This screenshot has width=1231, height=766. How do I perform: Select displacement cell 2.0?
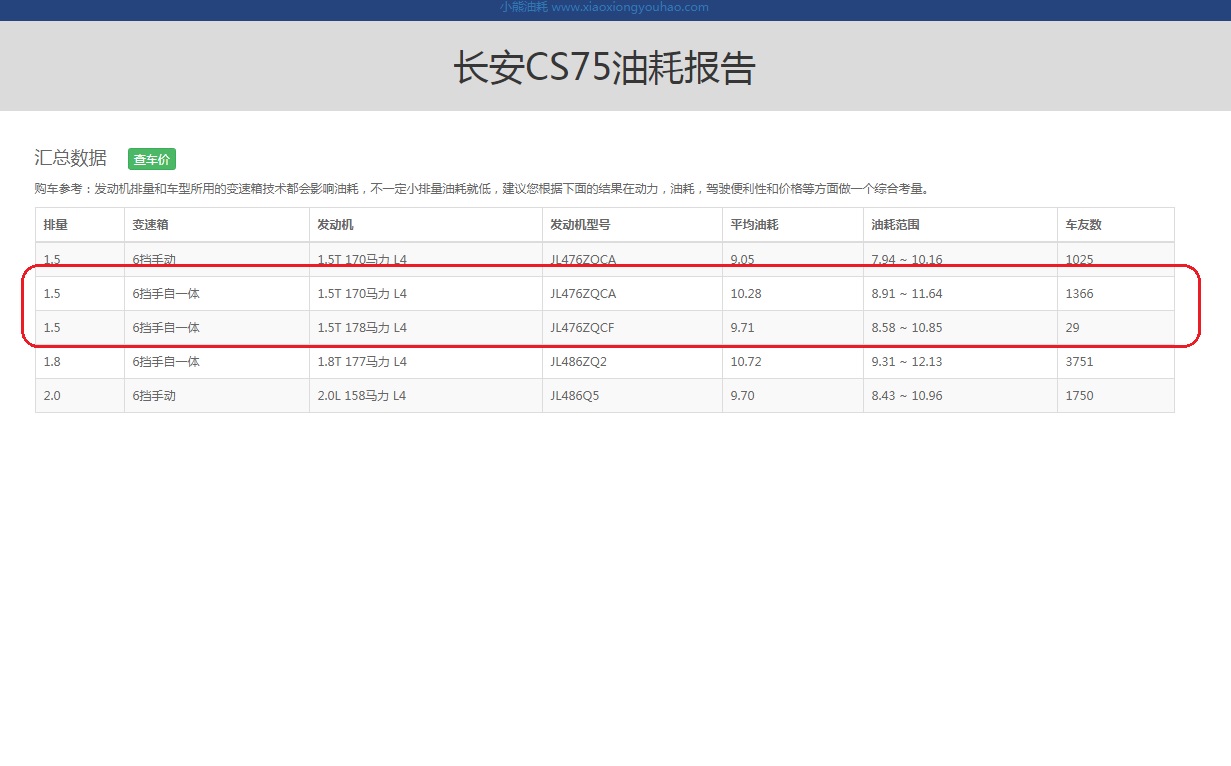52,396
